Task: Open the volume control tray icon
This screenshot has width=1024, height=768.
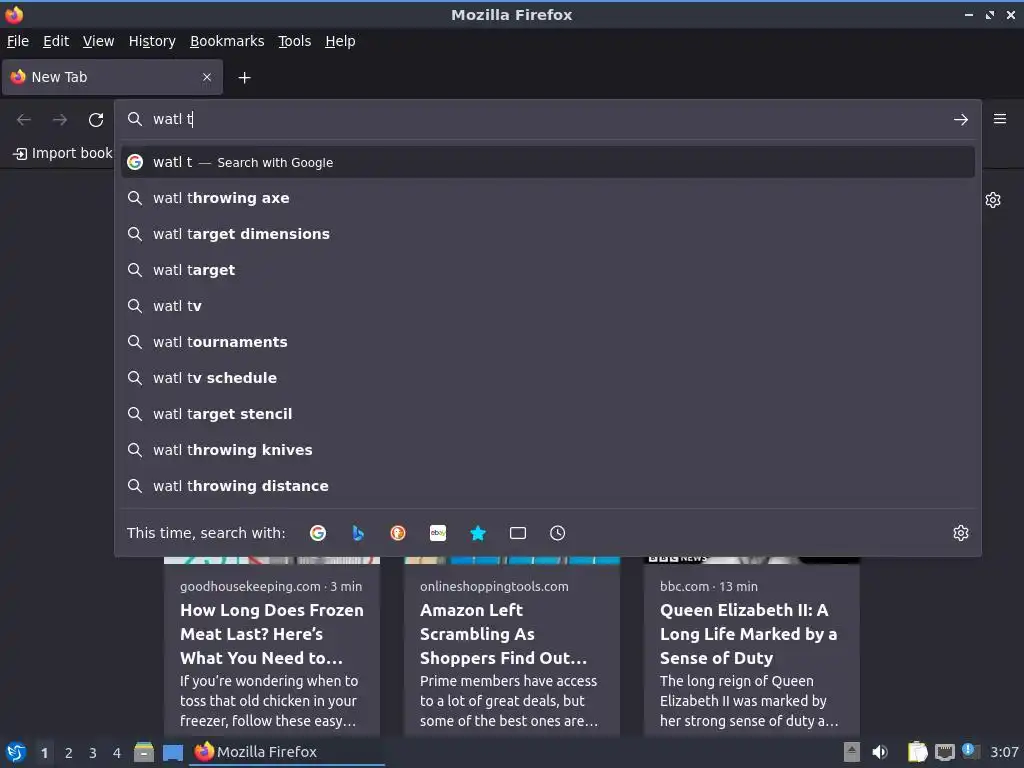Action: pos(880,752)
